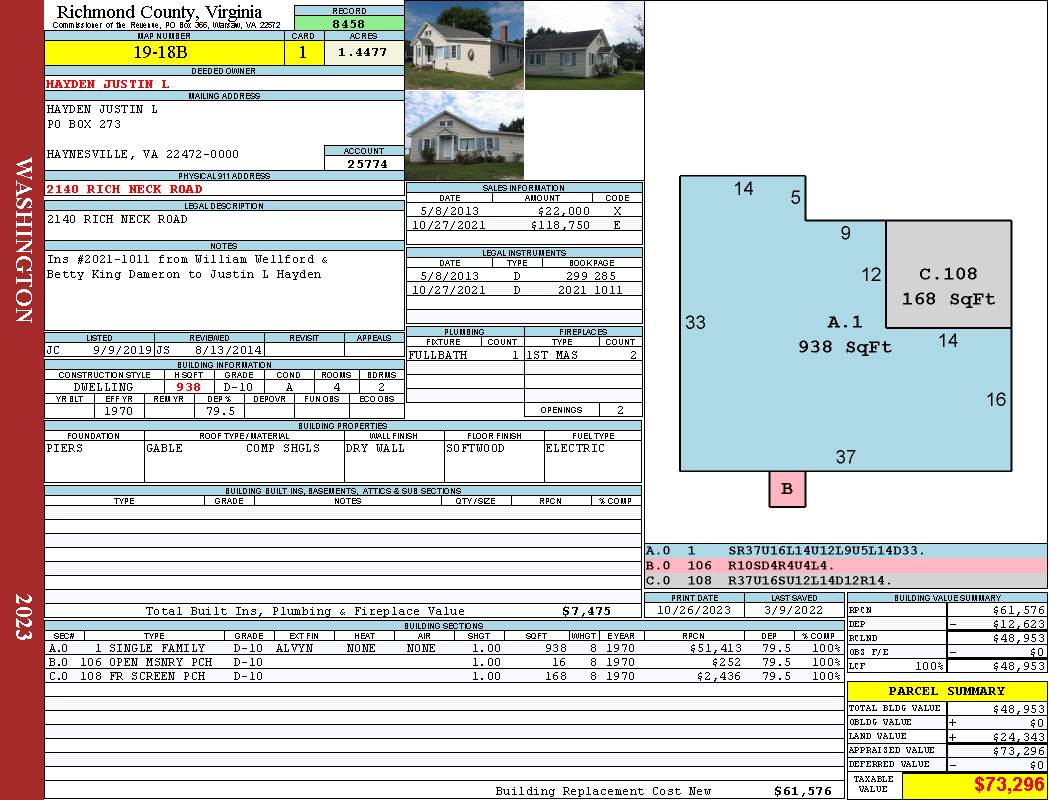
Task: Click the mailing address line PO BOX 273
Action: tap(84, 124)
